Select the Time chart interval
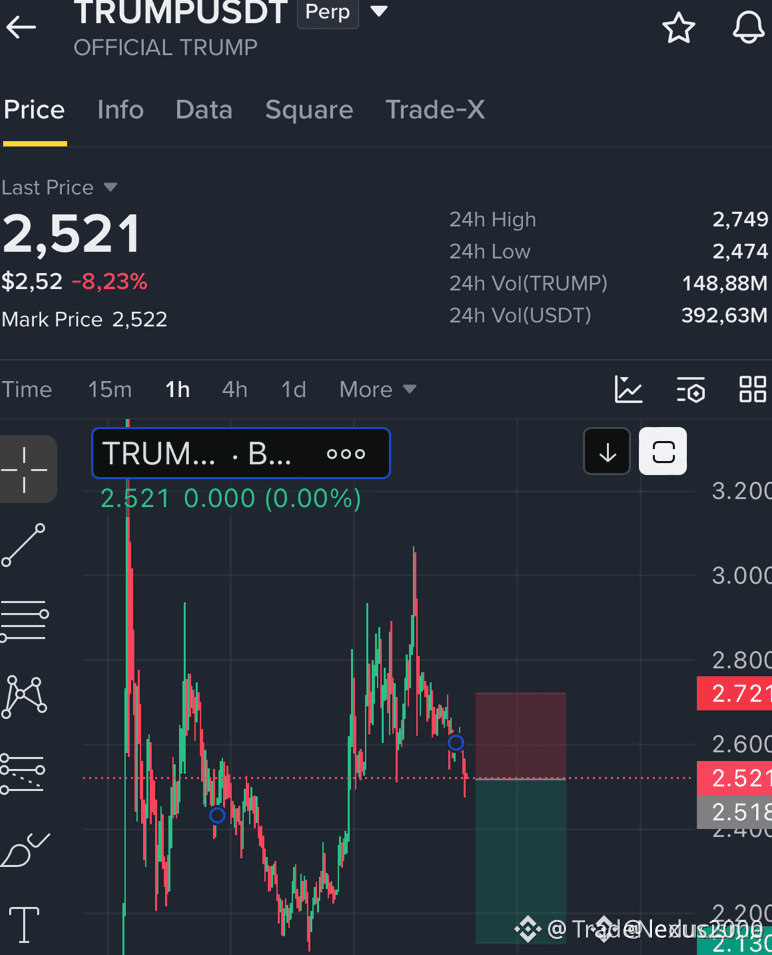This screenshot has width=772, height=955. [27, 389]
